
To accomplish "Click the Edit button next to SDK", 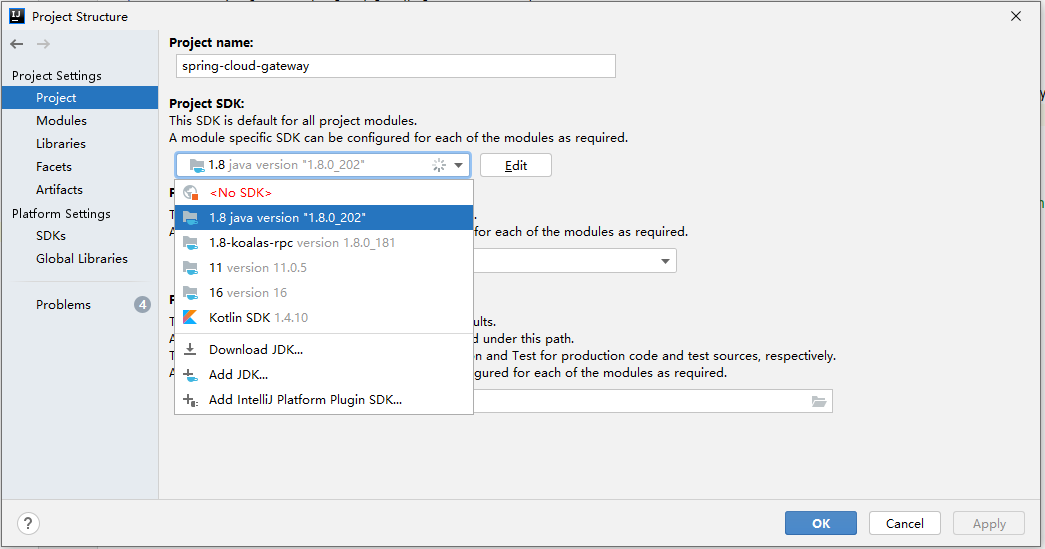I will pyautogui.click(x=516, y=165).
